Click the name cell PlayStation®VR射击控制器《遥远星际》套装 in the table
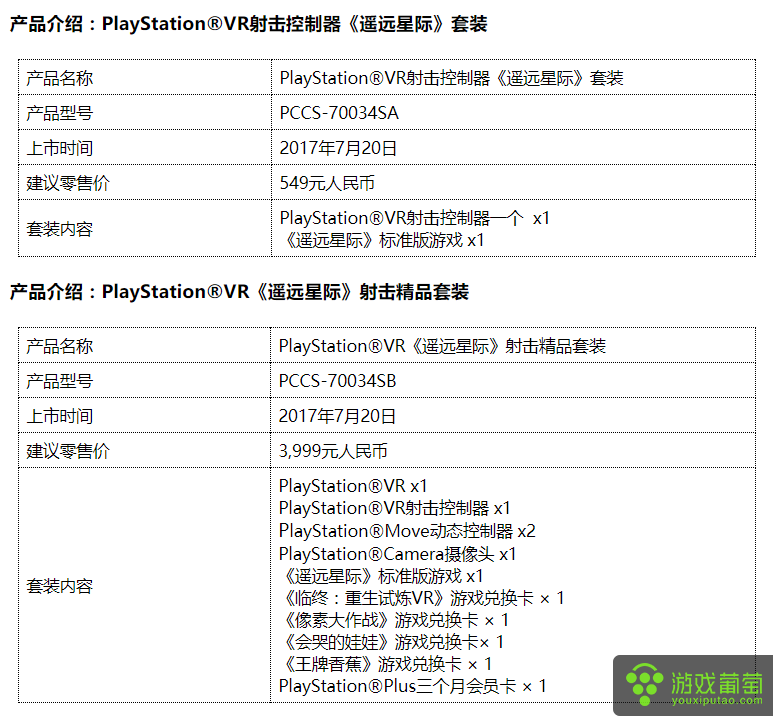 click(452, 78)
